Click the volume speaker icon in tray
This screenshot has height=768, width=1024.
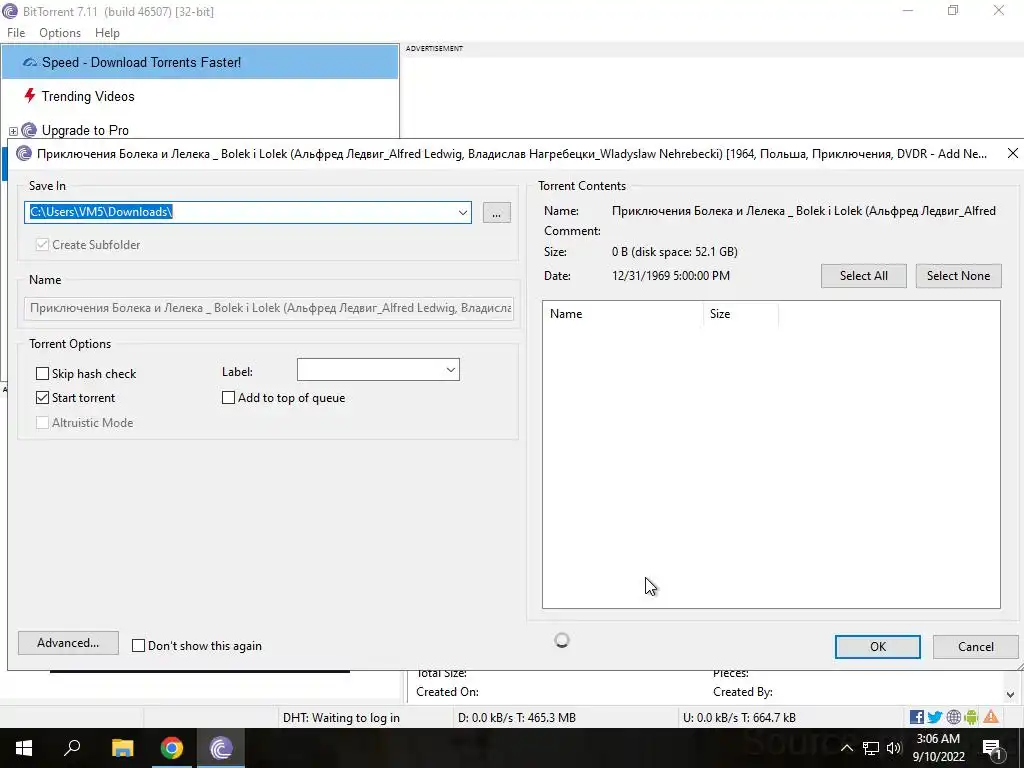point(894,748)
